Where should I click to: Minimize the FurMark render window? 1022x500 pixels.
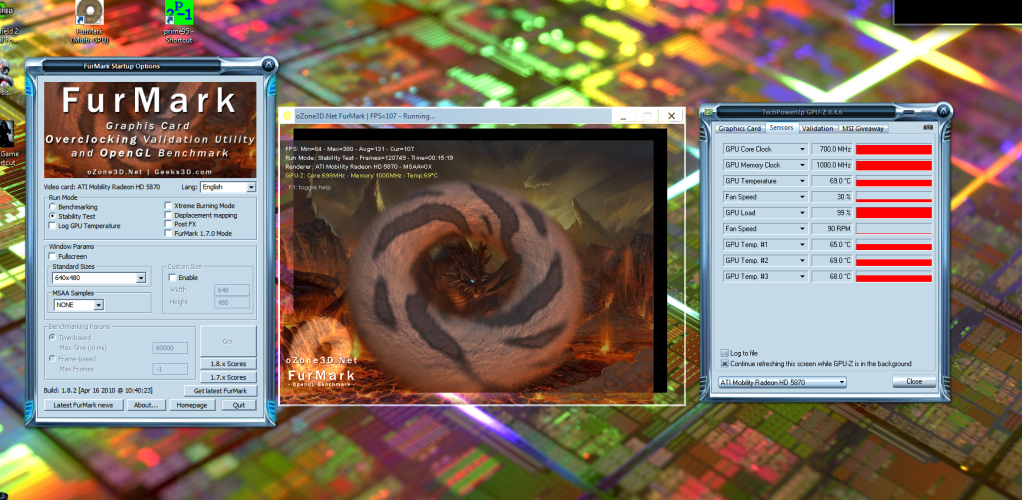[x=623, y=116]
